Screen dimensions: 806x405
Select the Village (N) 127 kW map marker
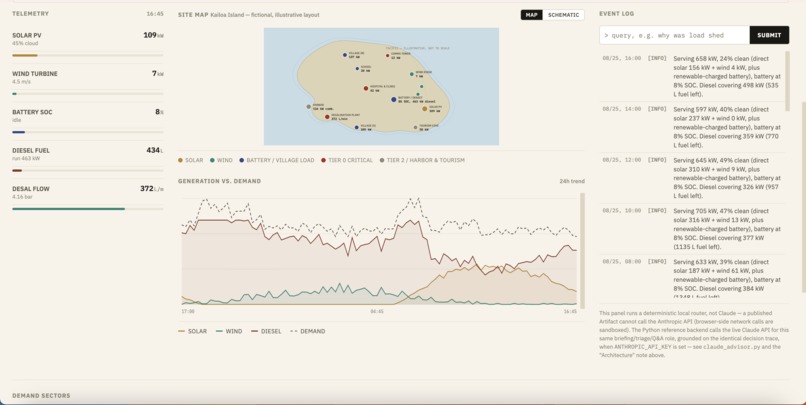[345, 55]
